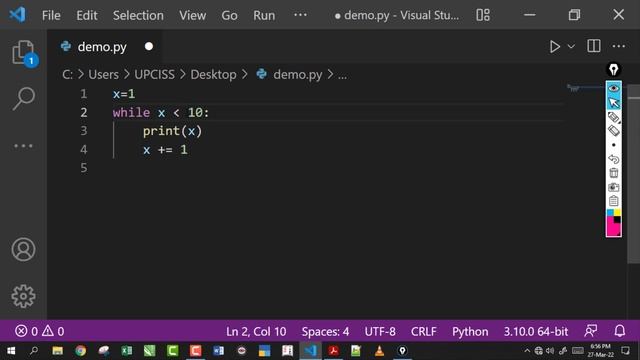Screen dimensions: 640x360
Task: Open the File menu
Action: point(51,16)
